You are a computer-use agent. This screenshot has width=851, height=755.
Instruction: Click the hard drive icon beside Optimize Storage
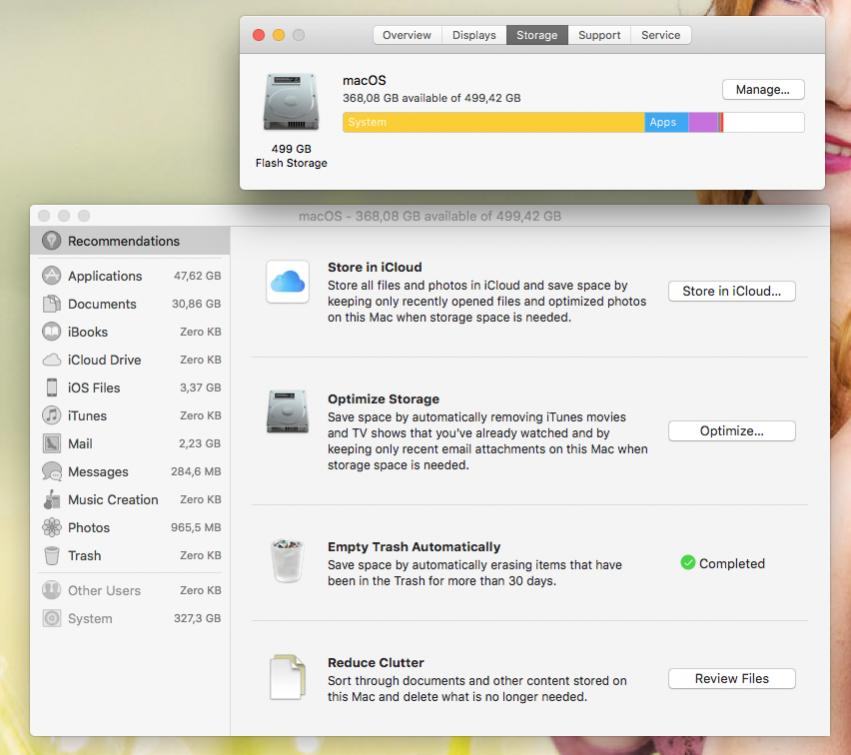(288, 412)
